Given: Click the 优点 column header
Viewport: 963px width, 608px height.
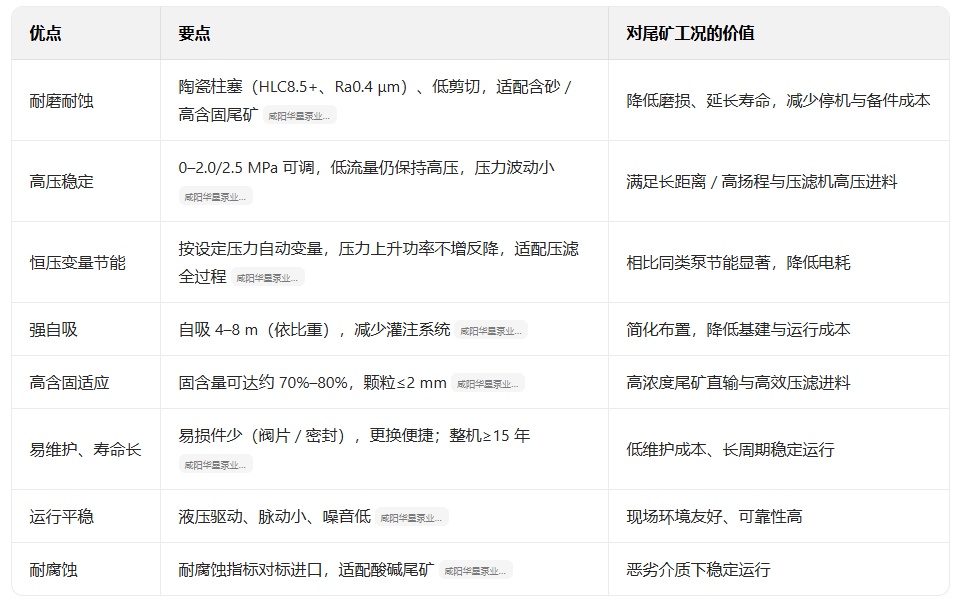Looking at the screenshot, I should [45, 33].
